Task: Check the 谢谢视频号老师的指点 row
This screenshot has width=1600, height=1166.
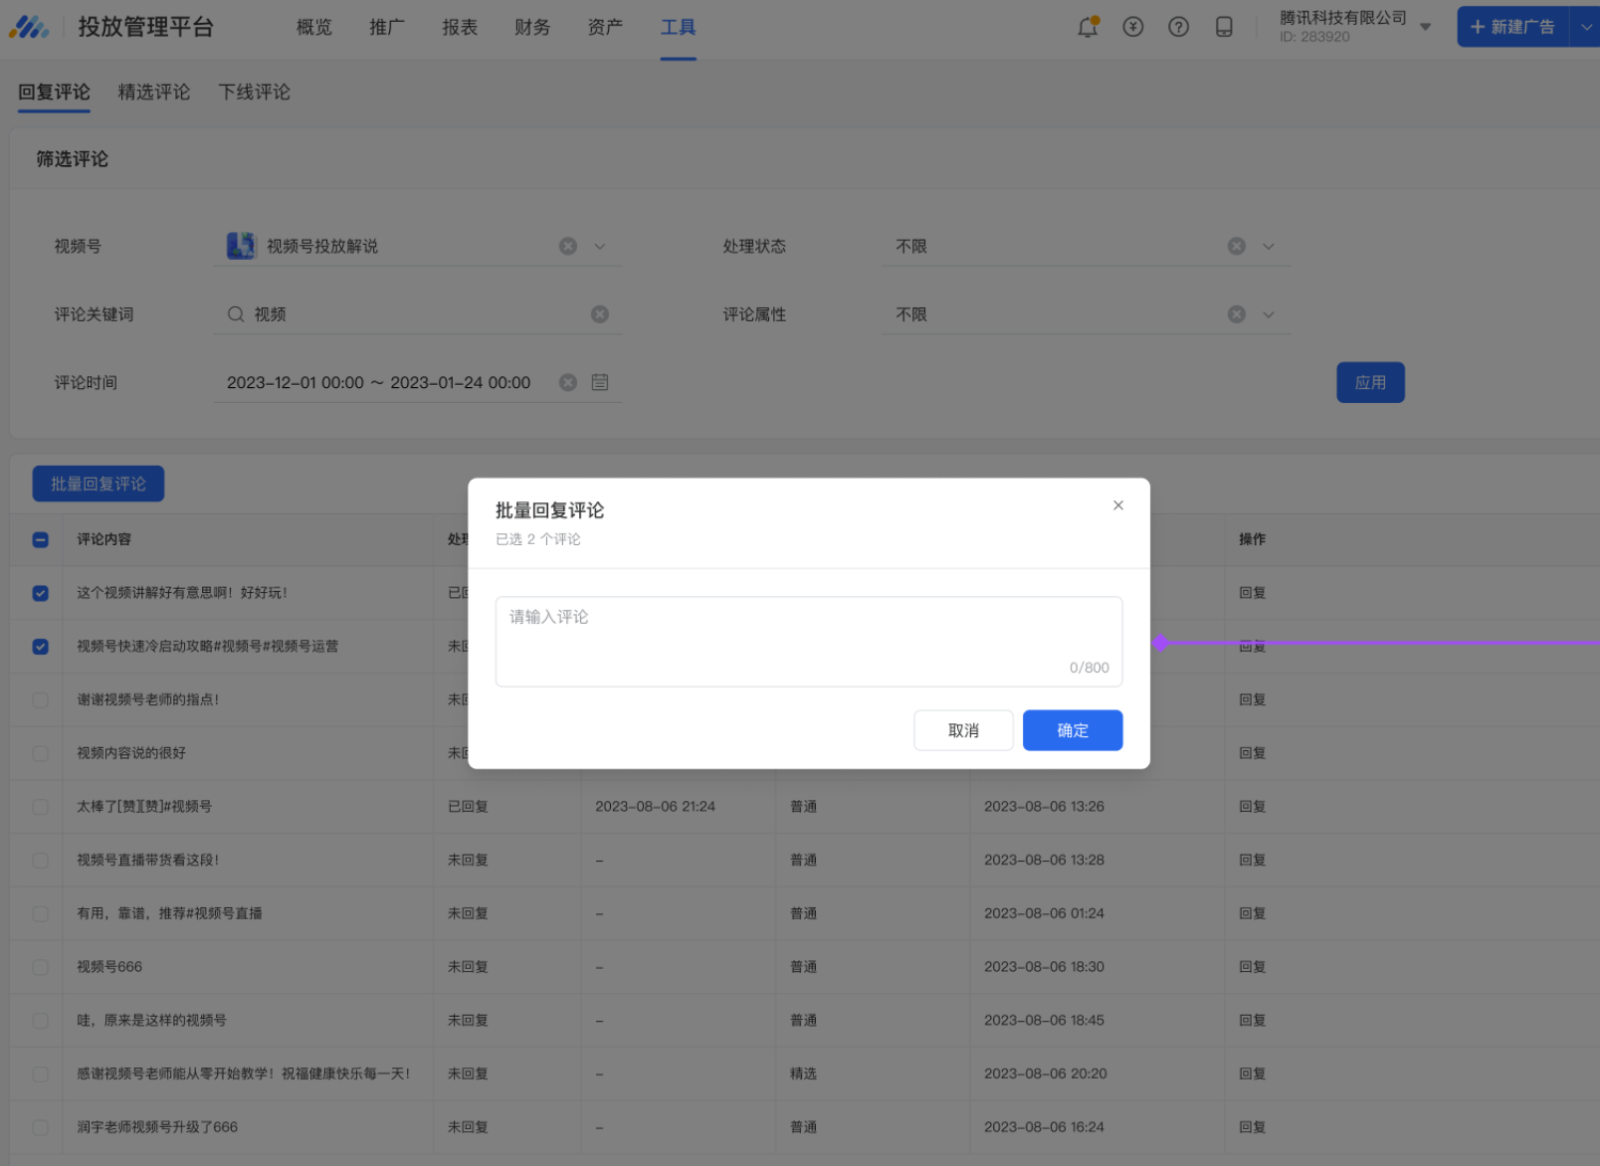Action: click(40, 700)
